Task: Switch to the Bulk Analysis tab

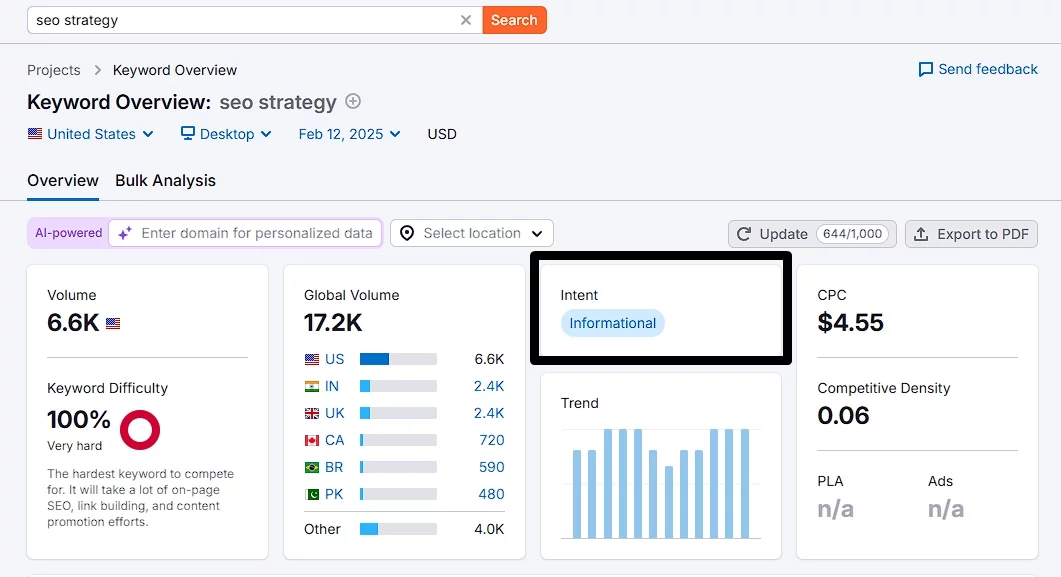Action: pos(165,181)
